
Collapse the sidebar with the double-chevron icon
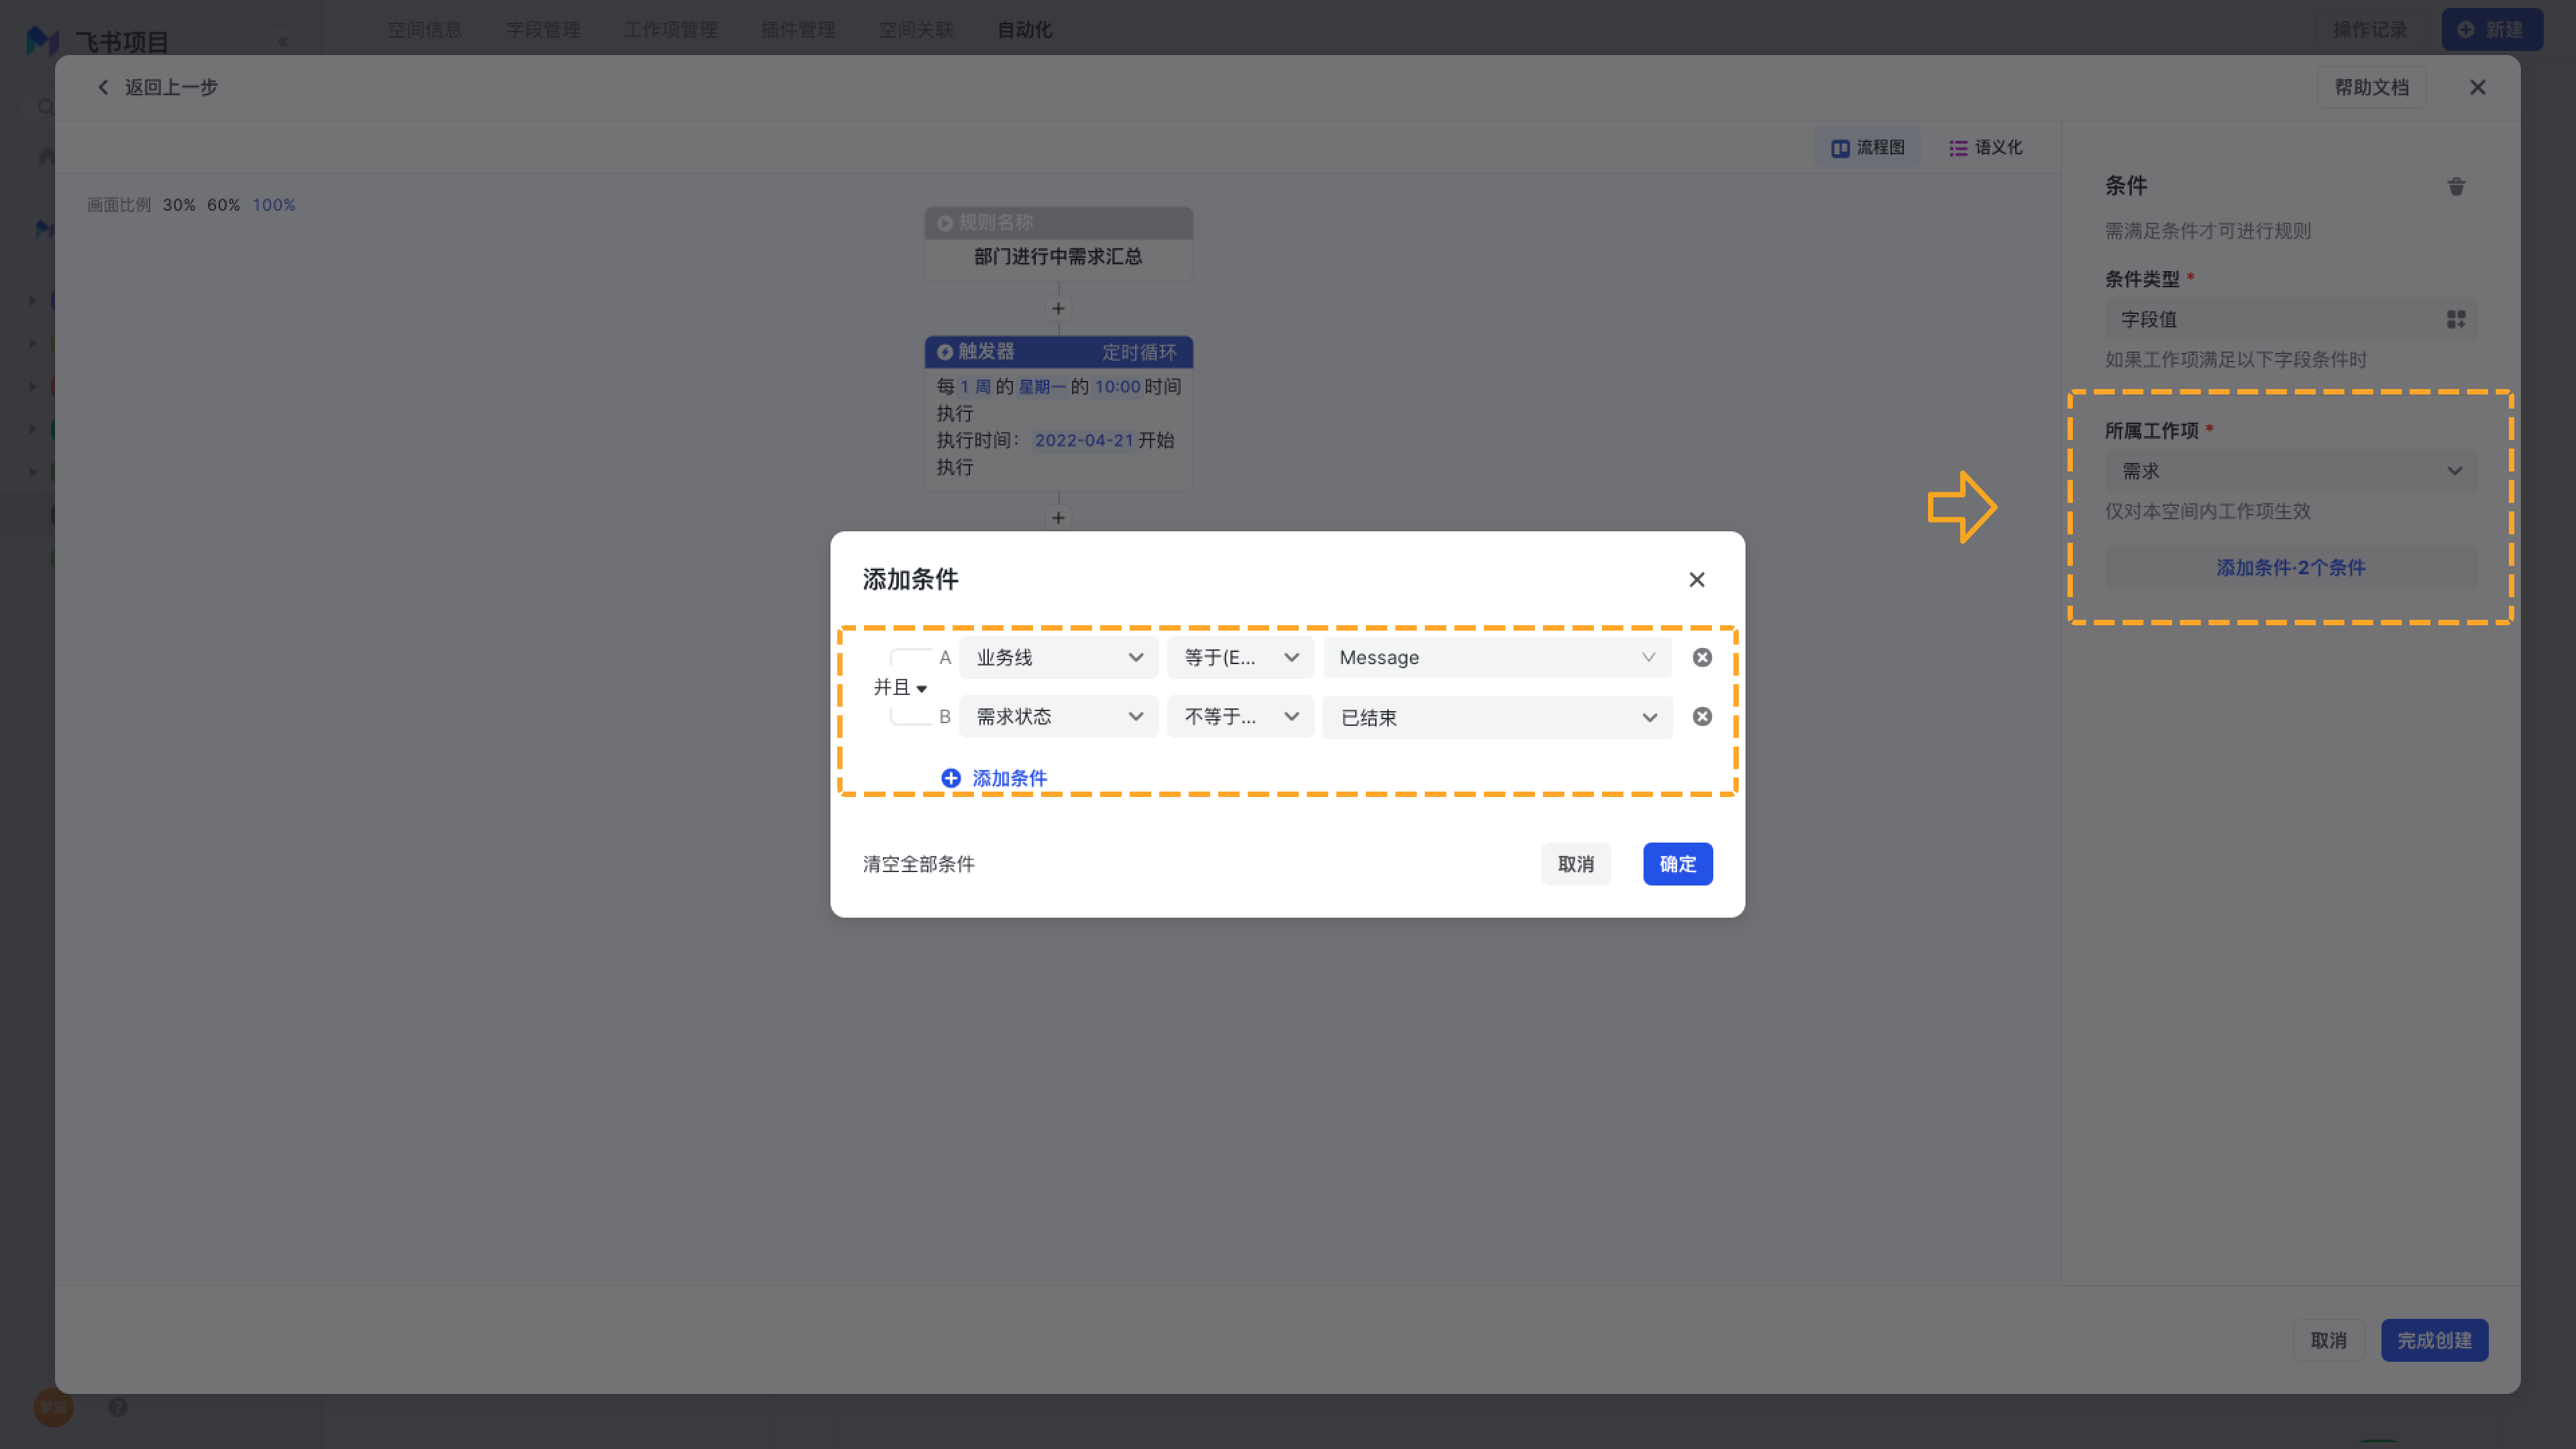283,41
